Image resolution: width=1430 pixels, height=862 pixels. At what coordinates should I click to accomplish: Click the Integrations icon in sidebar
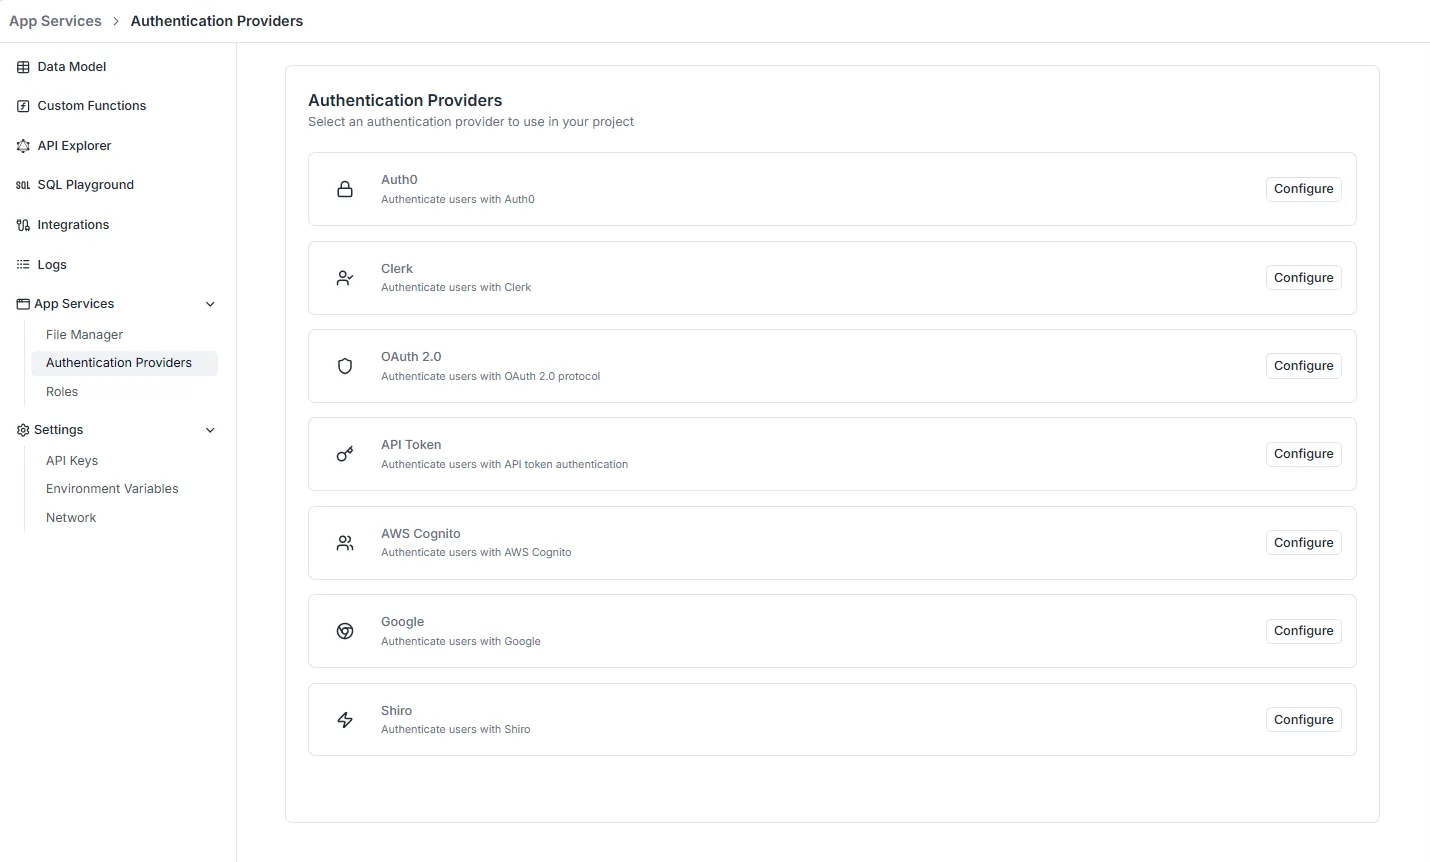click(23, 225)
